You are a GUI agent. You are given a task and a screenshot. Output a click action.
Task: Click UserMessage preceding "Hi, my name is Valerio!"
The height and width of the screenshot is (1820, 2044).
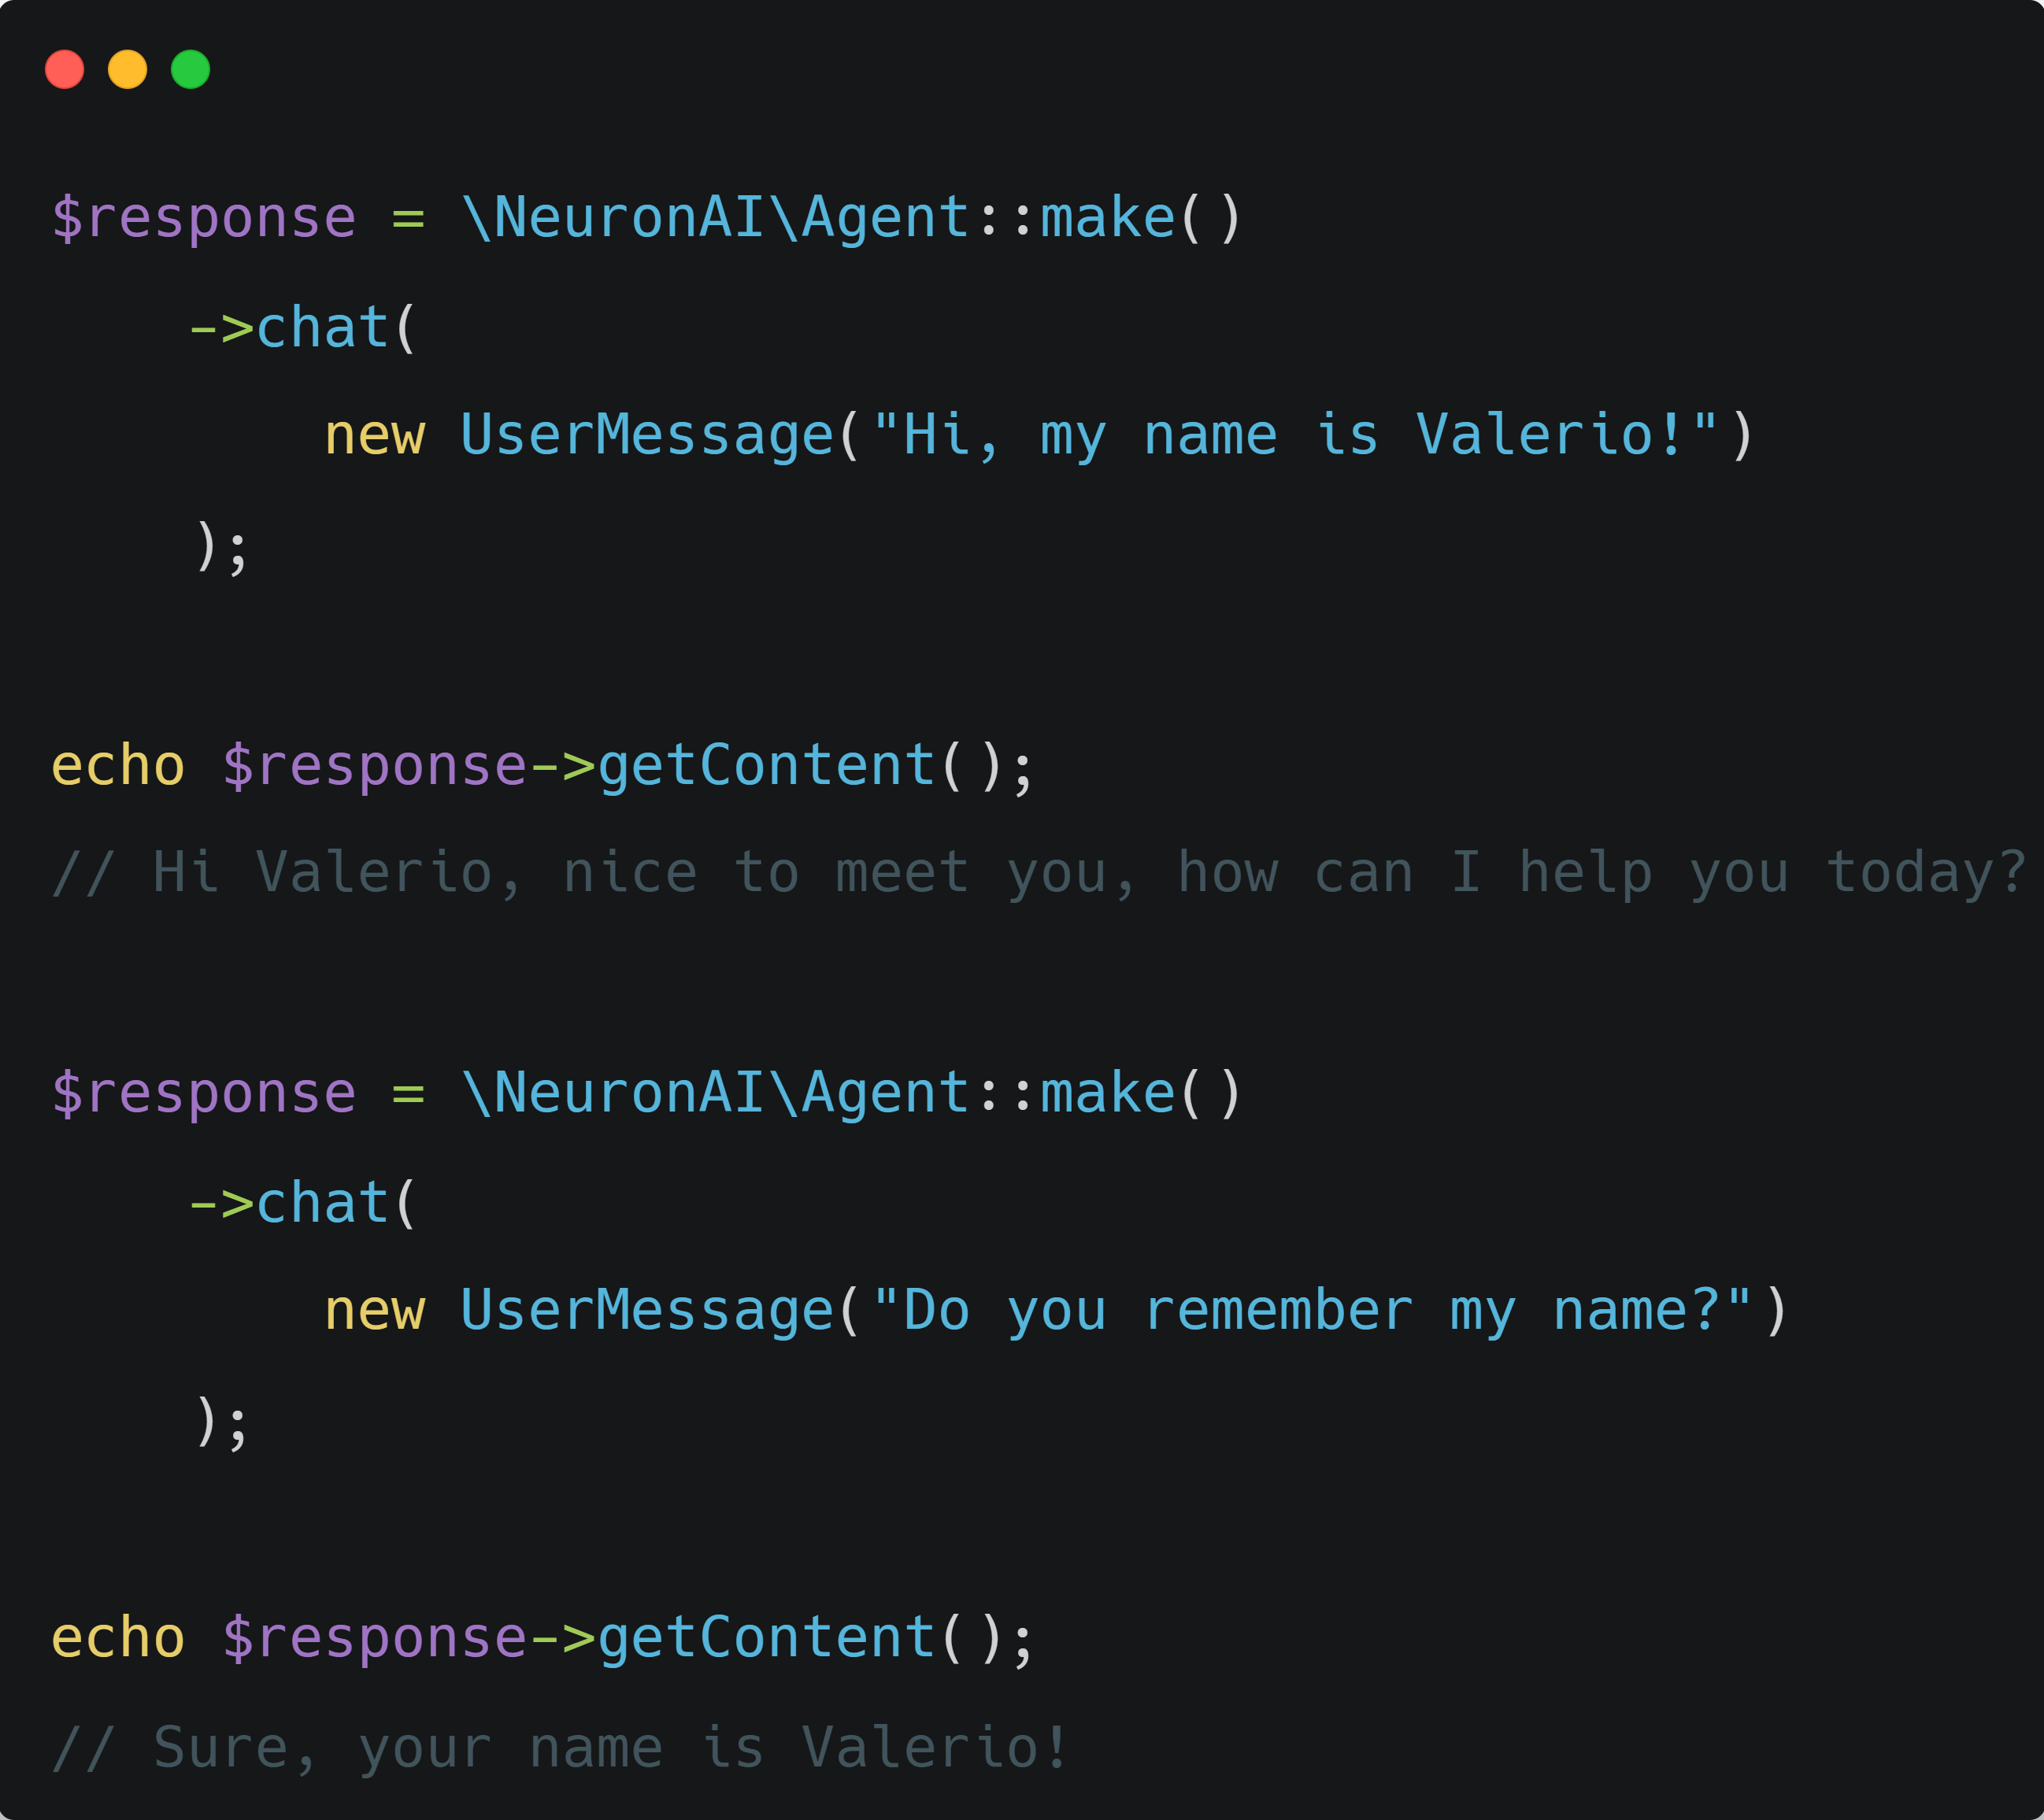pos(647,436)
